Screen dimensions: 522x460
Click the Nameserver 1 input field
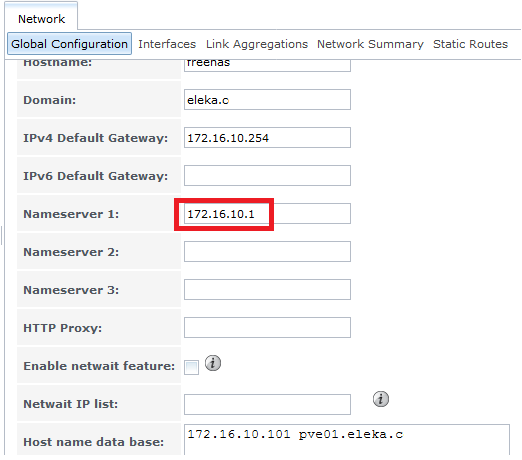pyautogui.click(x=267, y=214)
